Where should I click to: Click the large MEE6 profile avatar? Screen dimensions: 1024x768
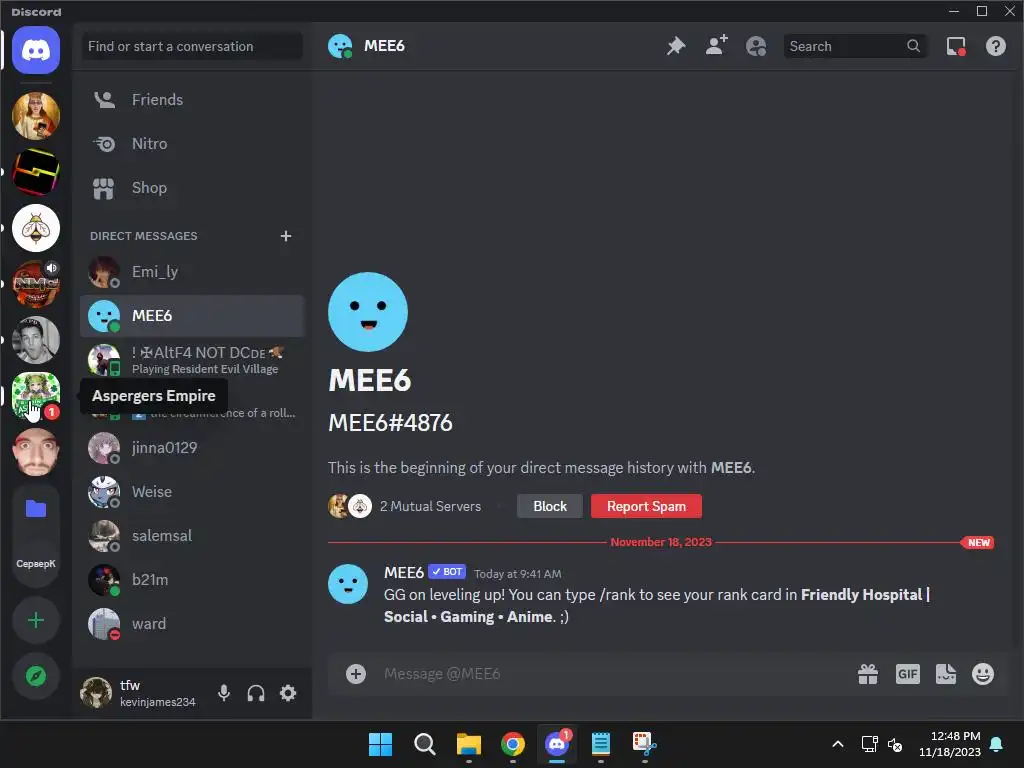pos(368,312)
